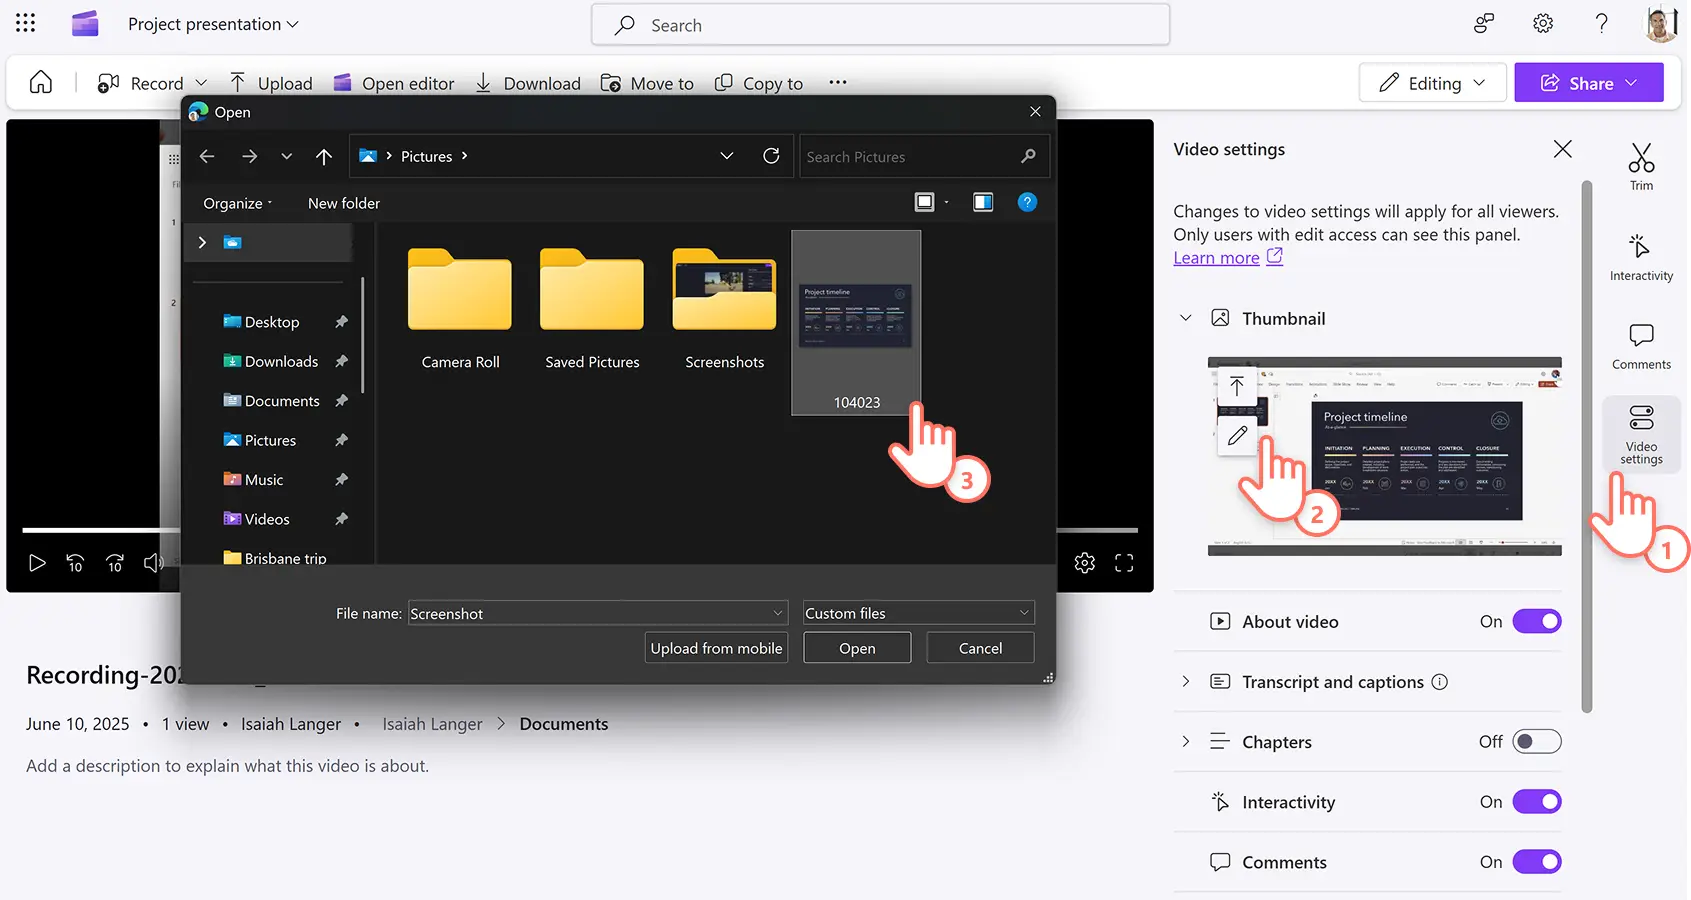The height and width of the screenshot is (900, 1691).
Task: Click the upload thumbnail arrow icon
Action: [x=1237, y=386]
